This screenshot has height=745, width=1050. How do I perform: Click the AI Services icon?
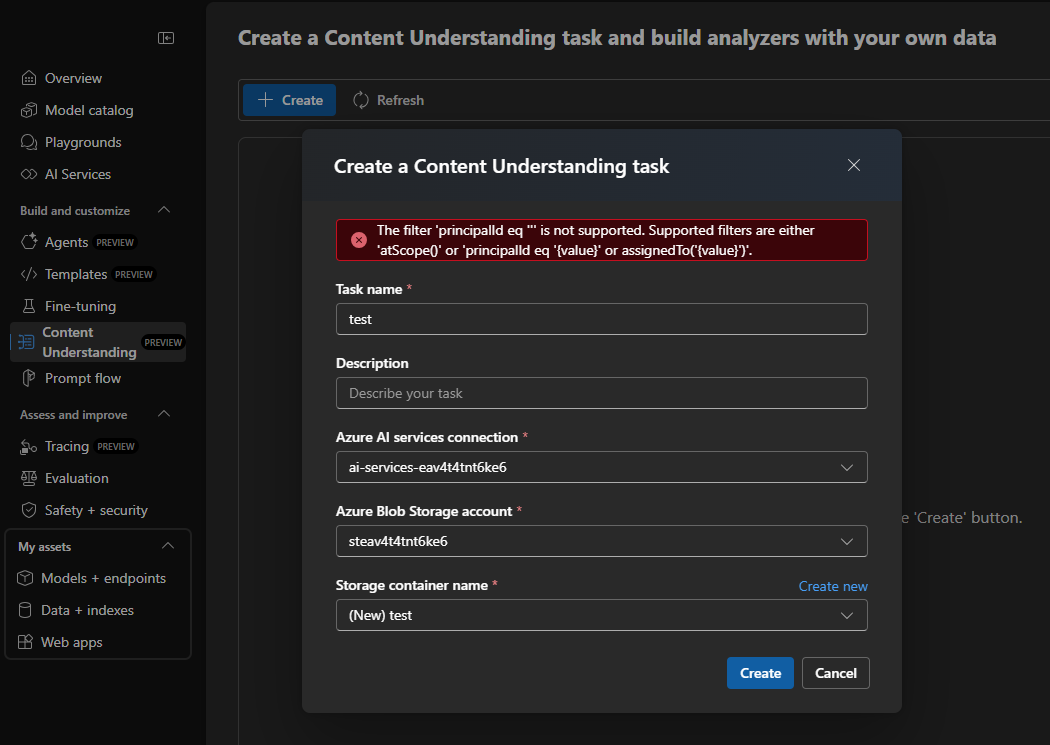(29, 174)
